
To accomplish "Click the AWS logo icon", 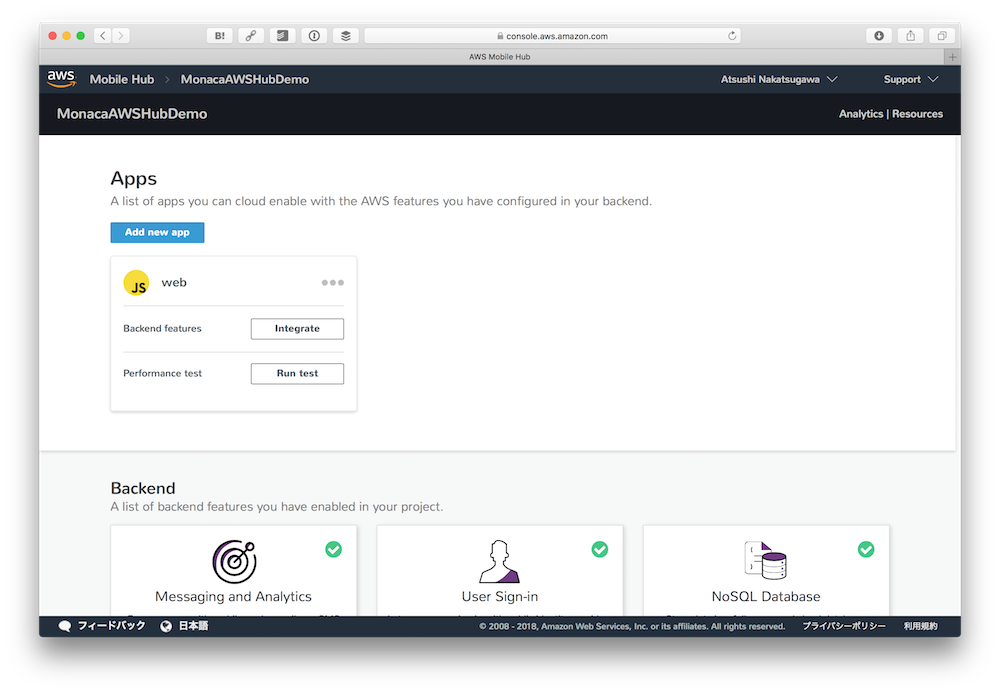I will tap(61, 79).
